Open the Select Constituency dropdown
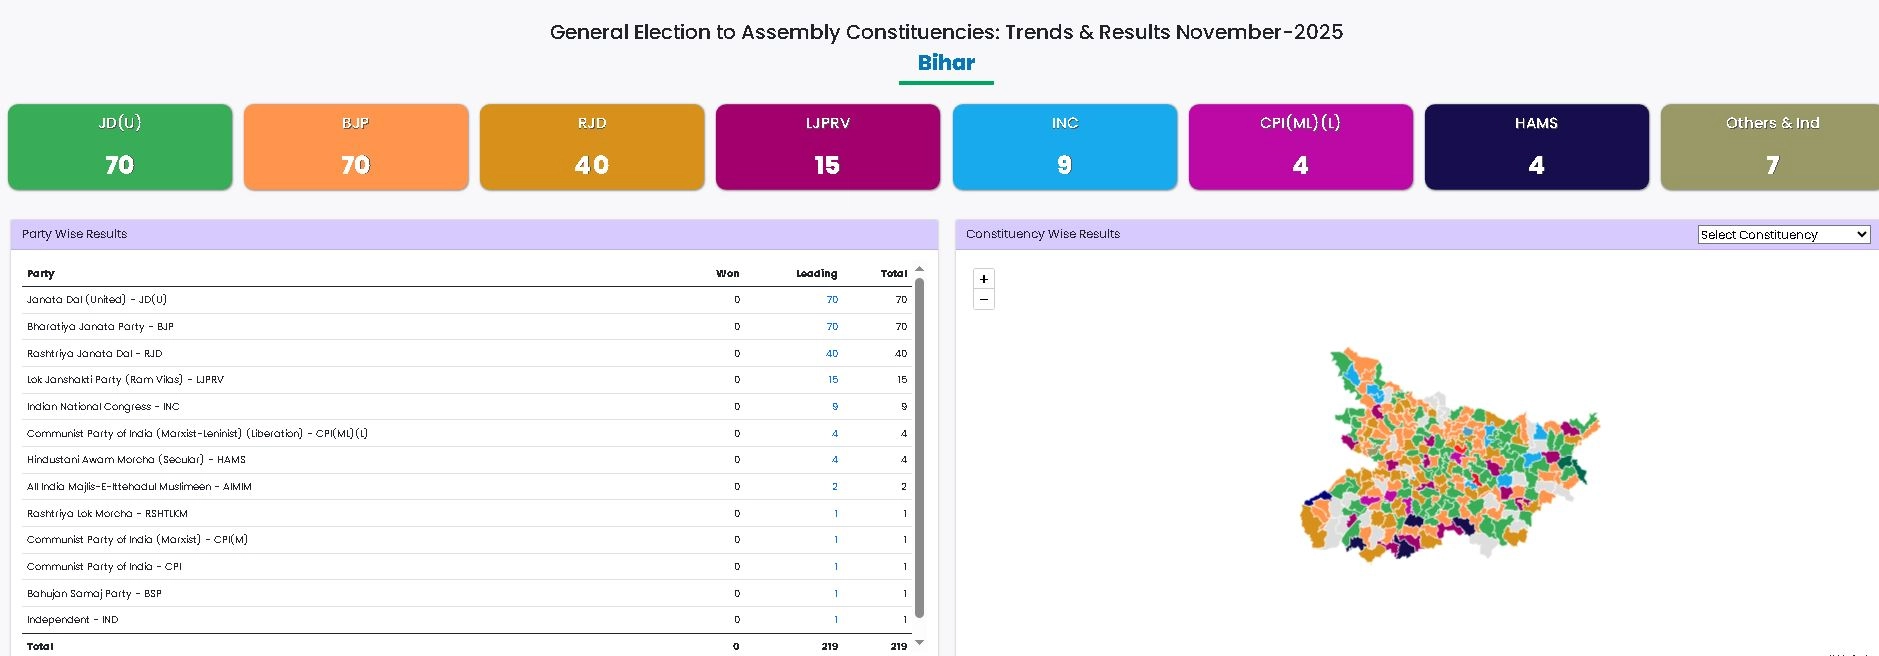This screenshot has width=1879, height=656. click(x=1783, y=235)
